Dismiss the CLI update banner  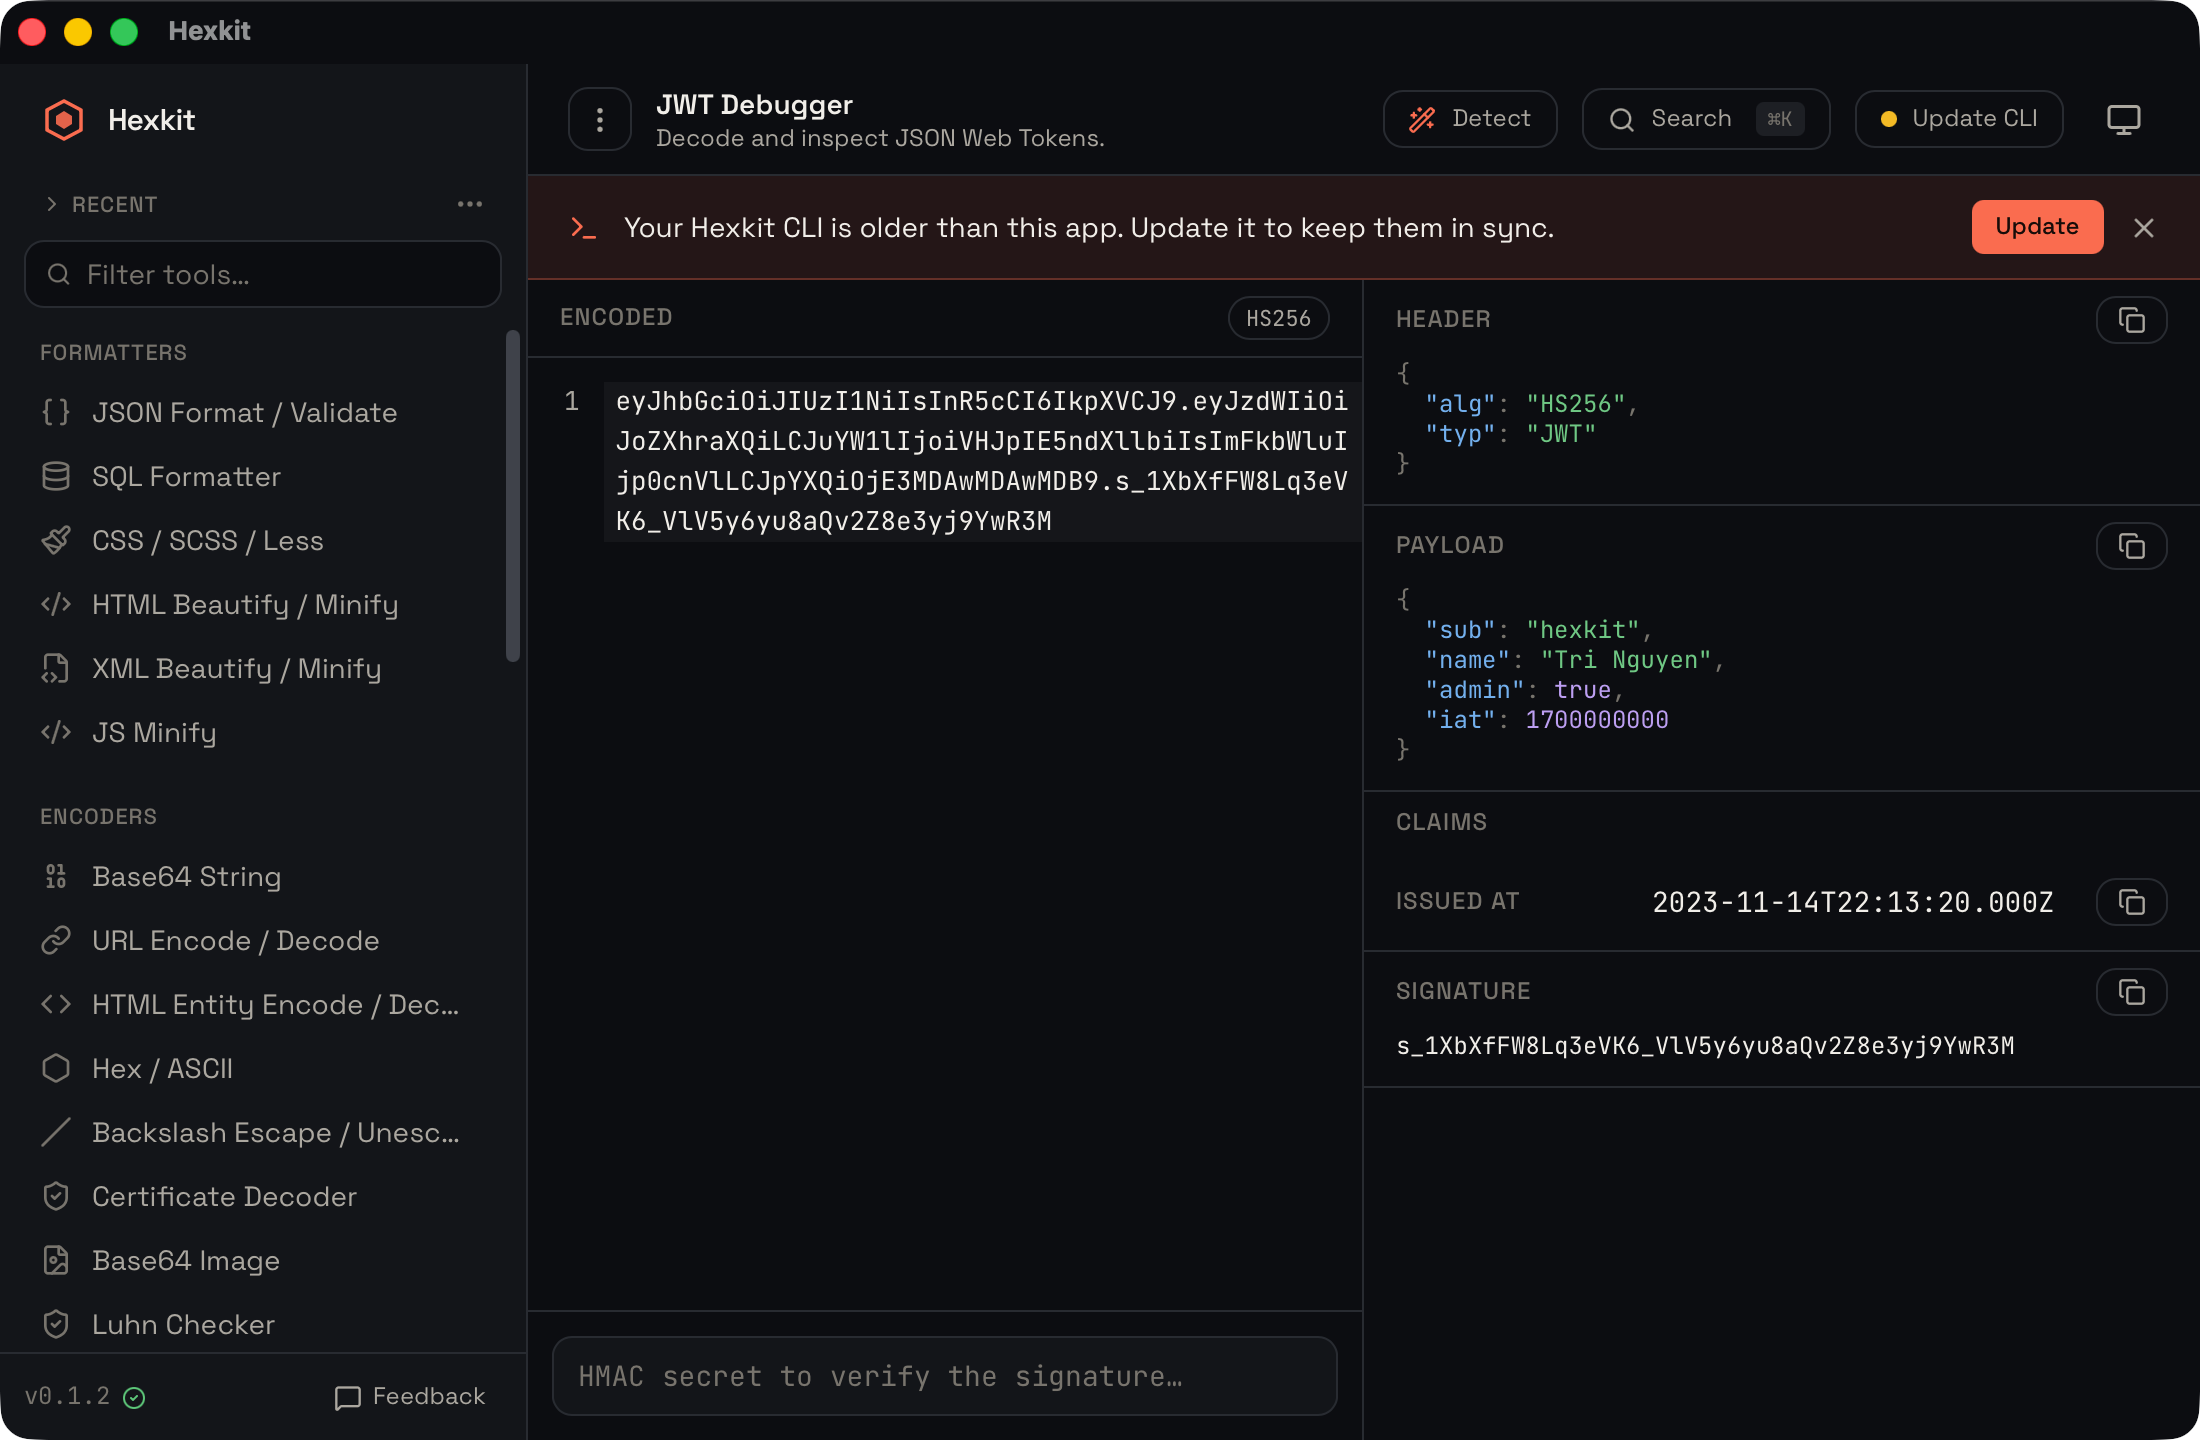pos(2144,228)
